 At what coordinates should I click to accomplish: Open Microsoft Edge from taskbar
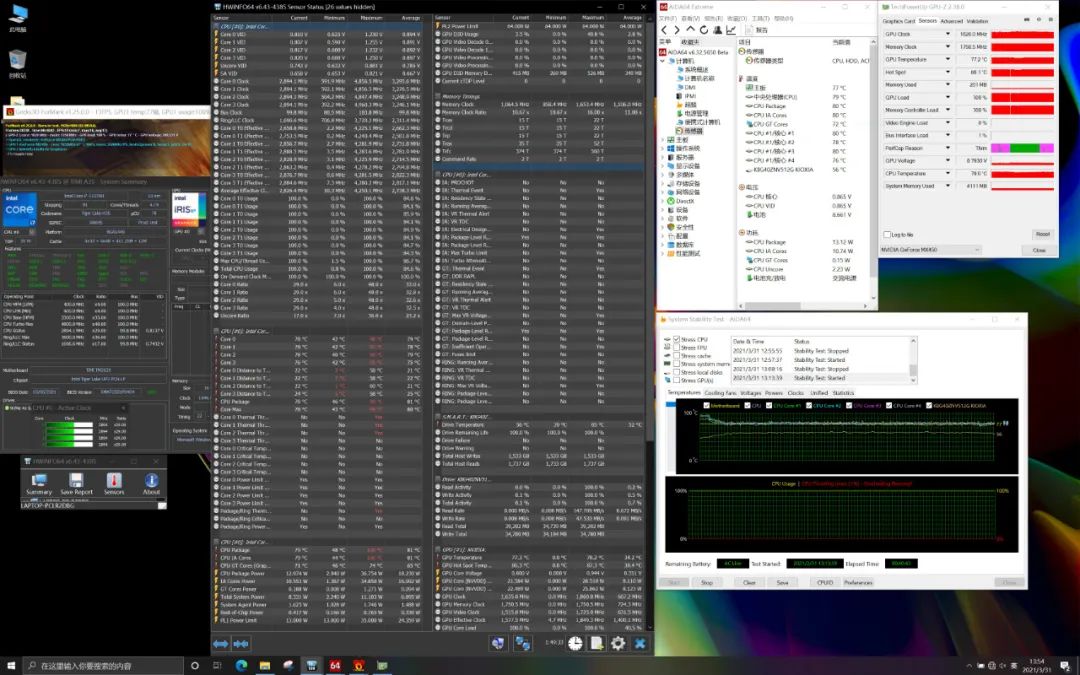point(242,665)
